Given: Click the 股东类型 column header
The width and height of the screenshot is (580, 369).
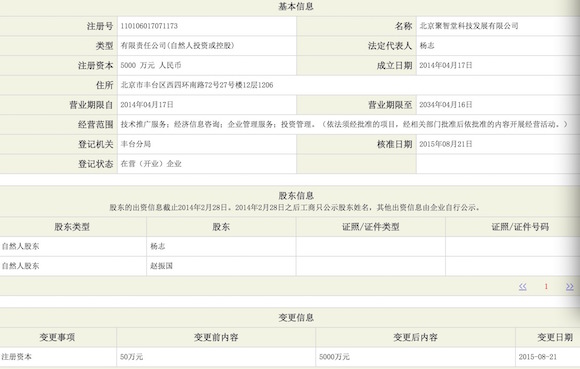Looking at the screenshot, I should pyautogui.click(x=72, y=227).
